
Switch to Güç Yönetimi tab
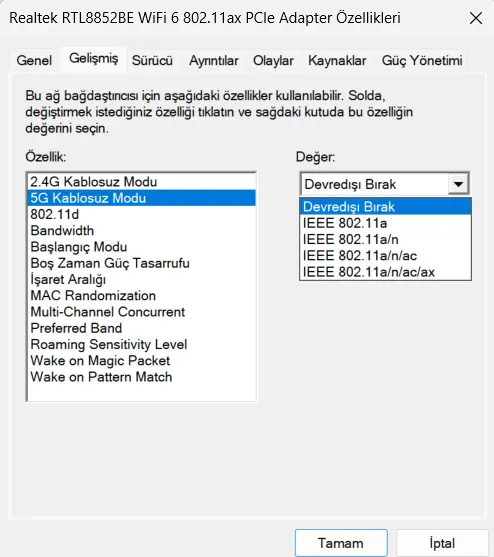tap(422, 60)
